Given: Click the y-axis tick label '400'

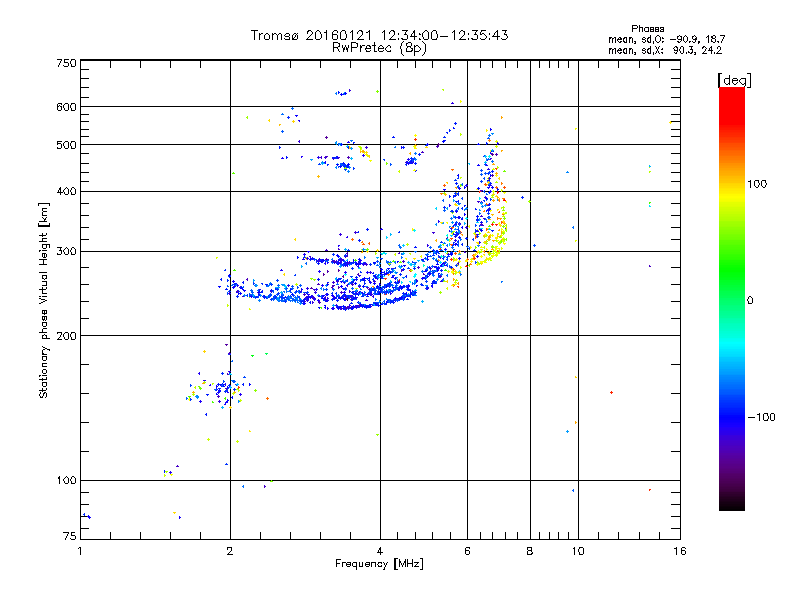Looking at the screenshot, I should pyautogui.click(x=66, y=191).
